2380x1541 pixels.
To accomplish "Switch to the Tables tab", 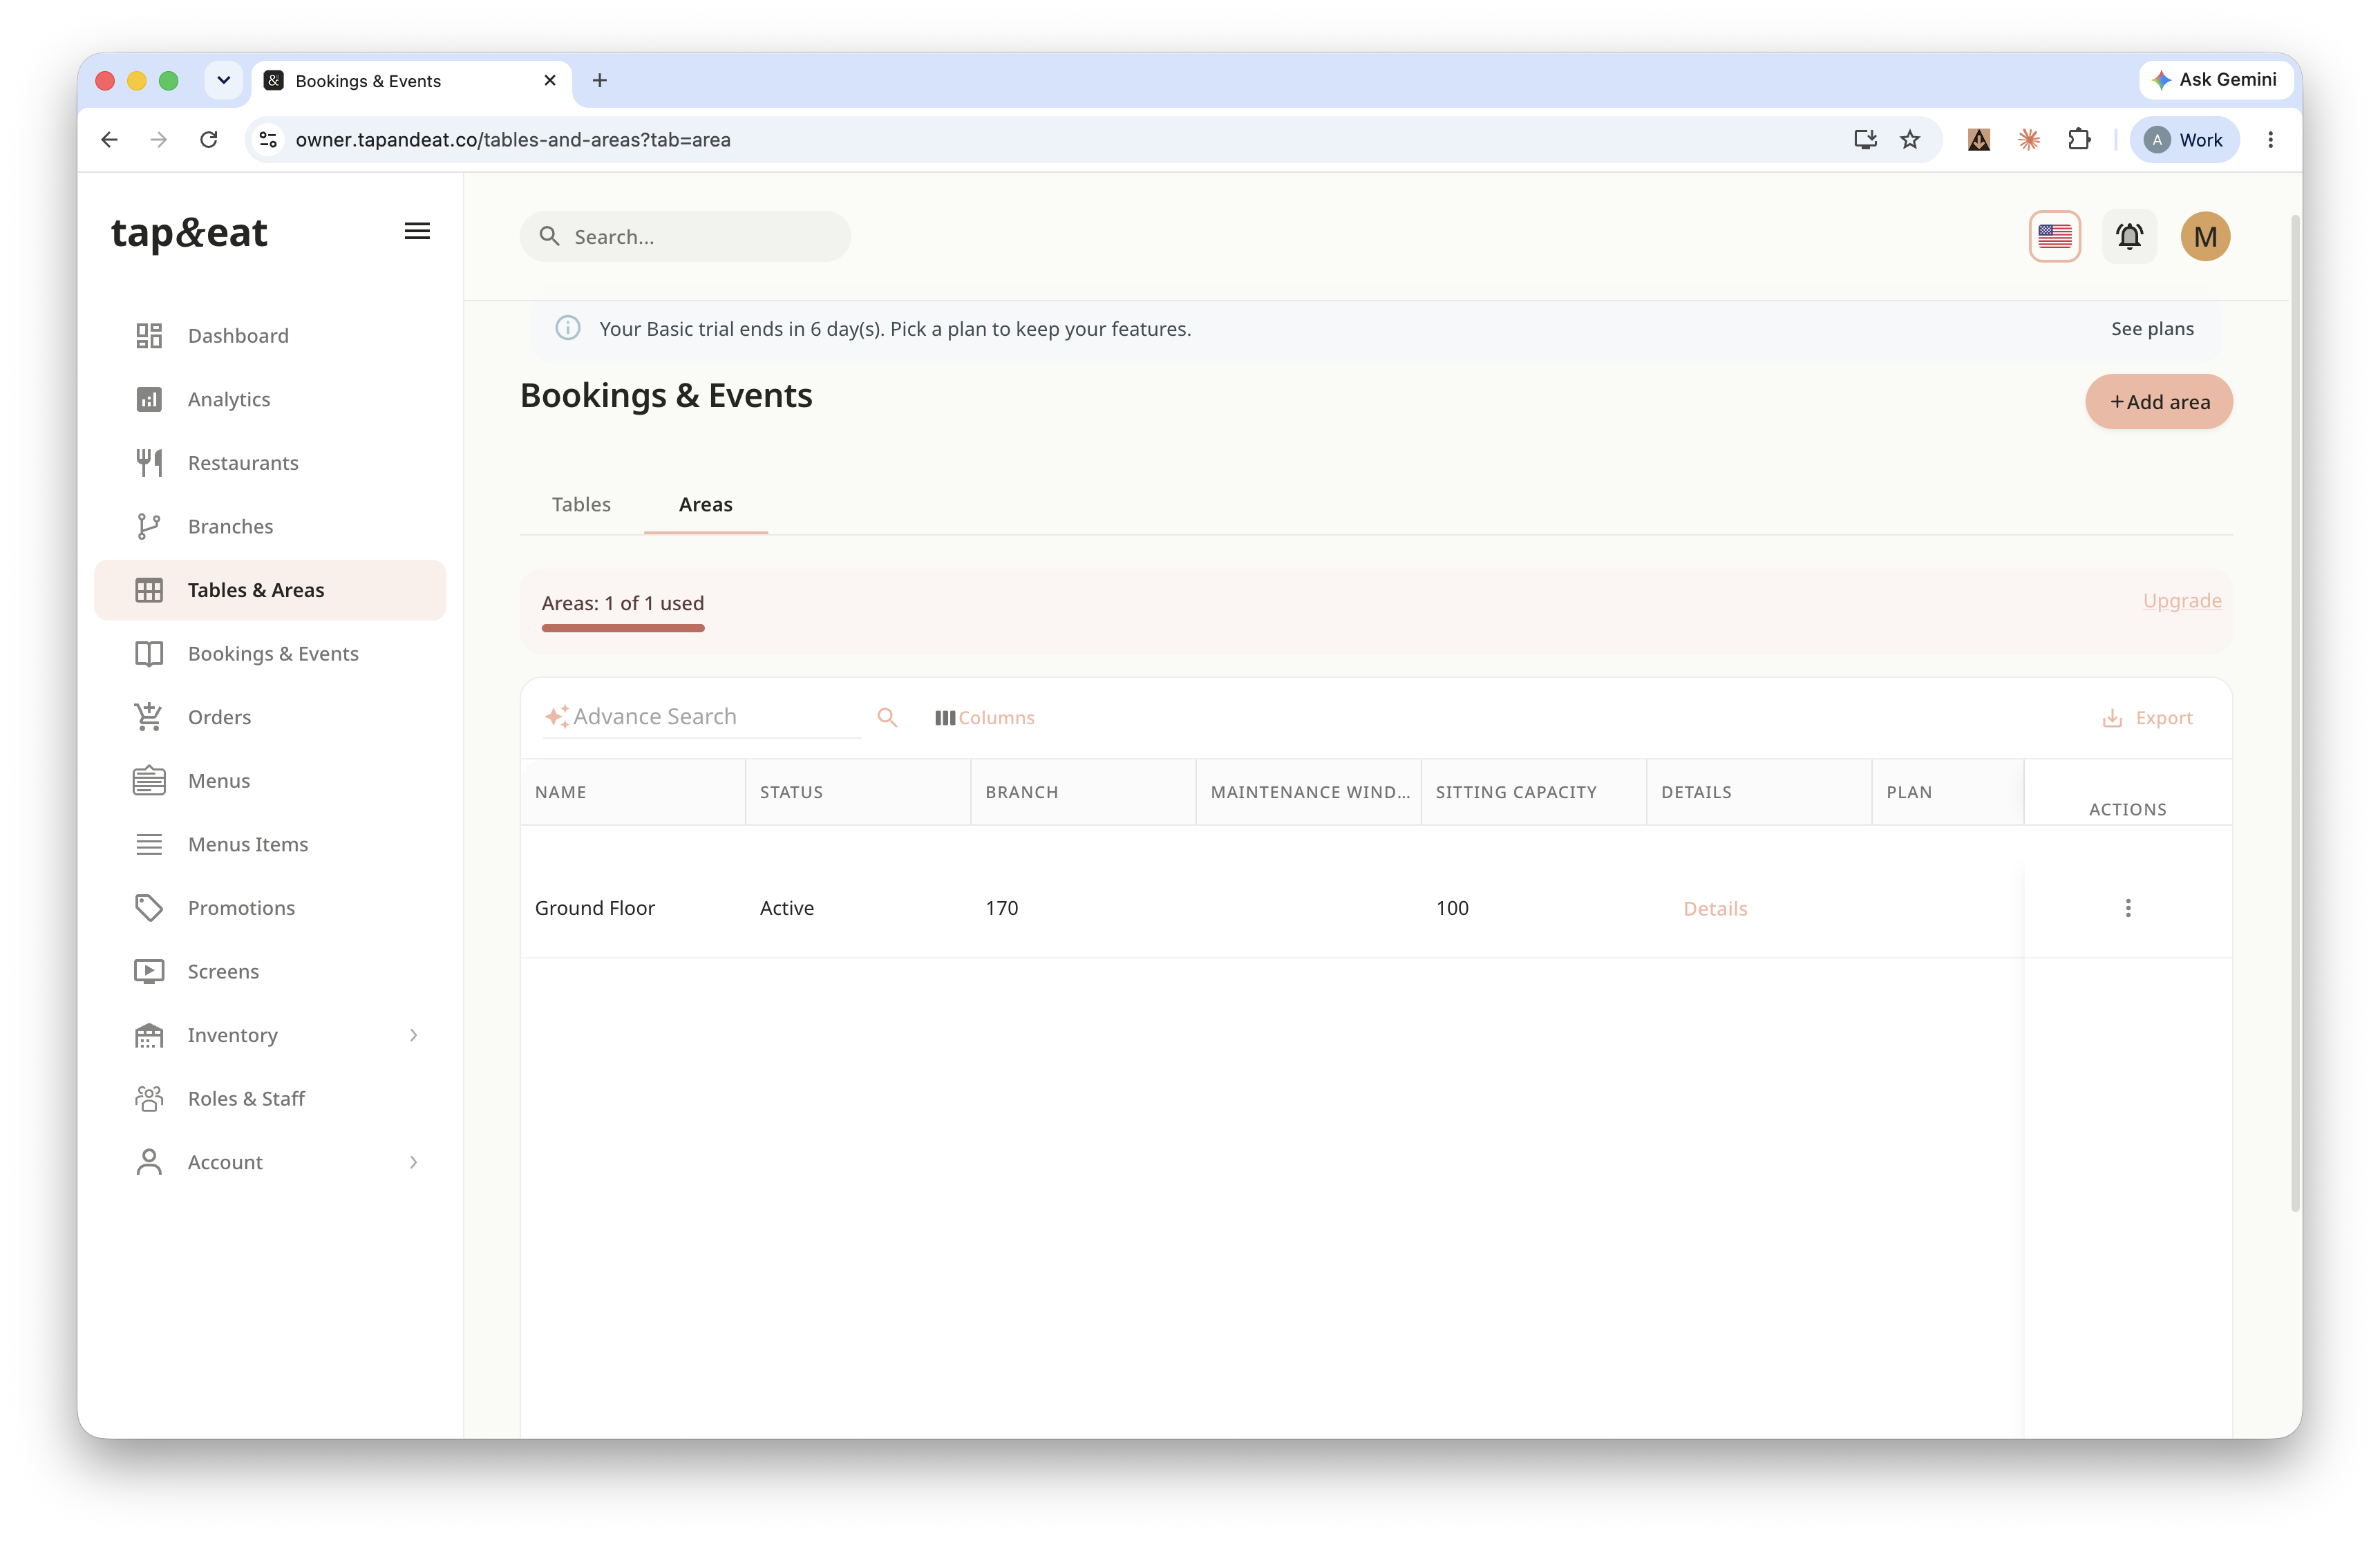I will click(x=581, y=505).
